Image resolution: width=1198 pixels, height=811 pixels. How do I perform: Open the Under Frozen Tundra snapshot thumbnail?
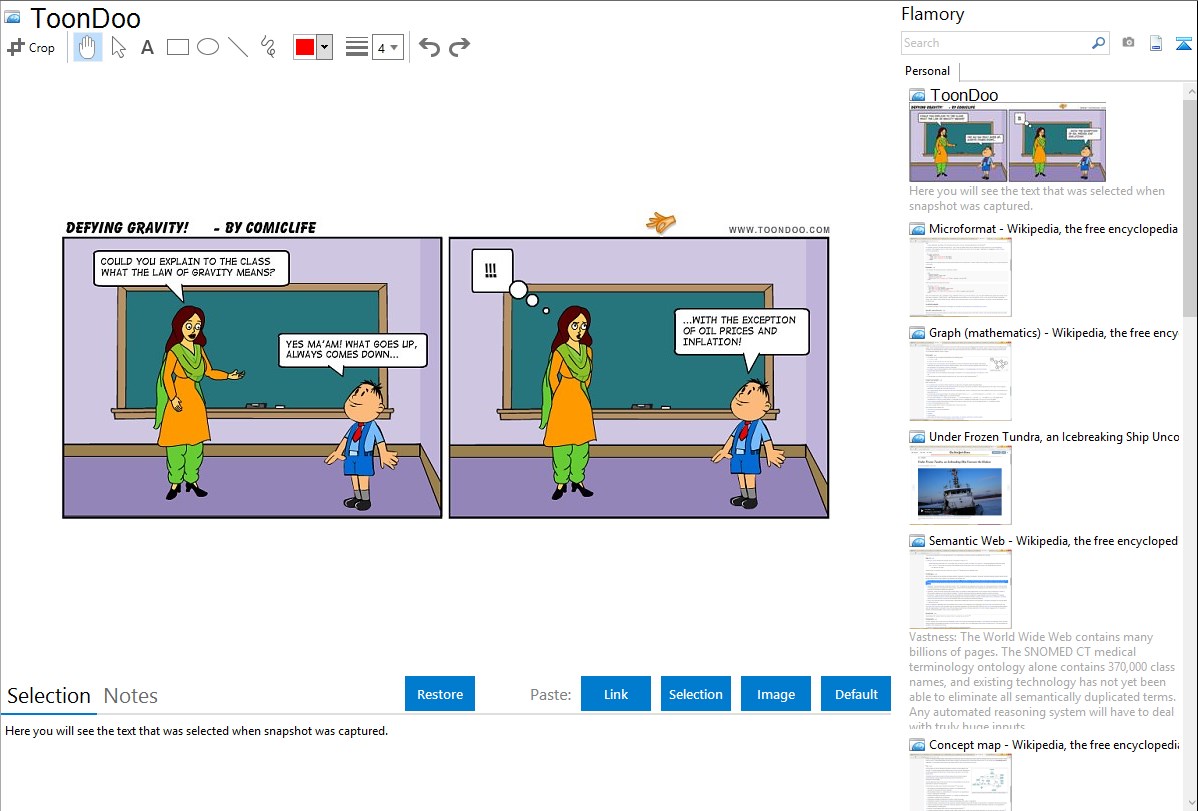960,485
